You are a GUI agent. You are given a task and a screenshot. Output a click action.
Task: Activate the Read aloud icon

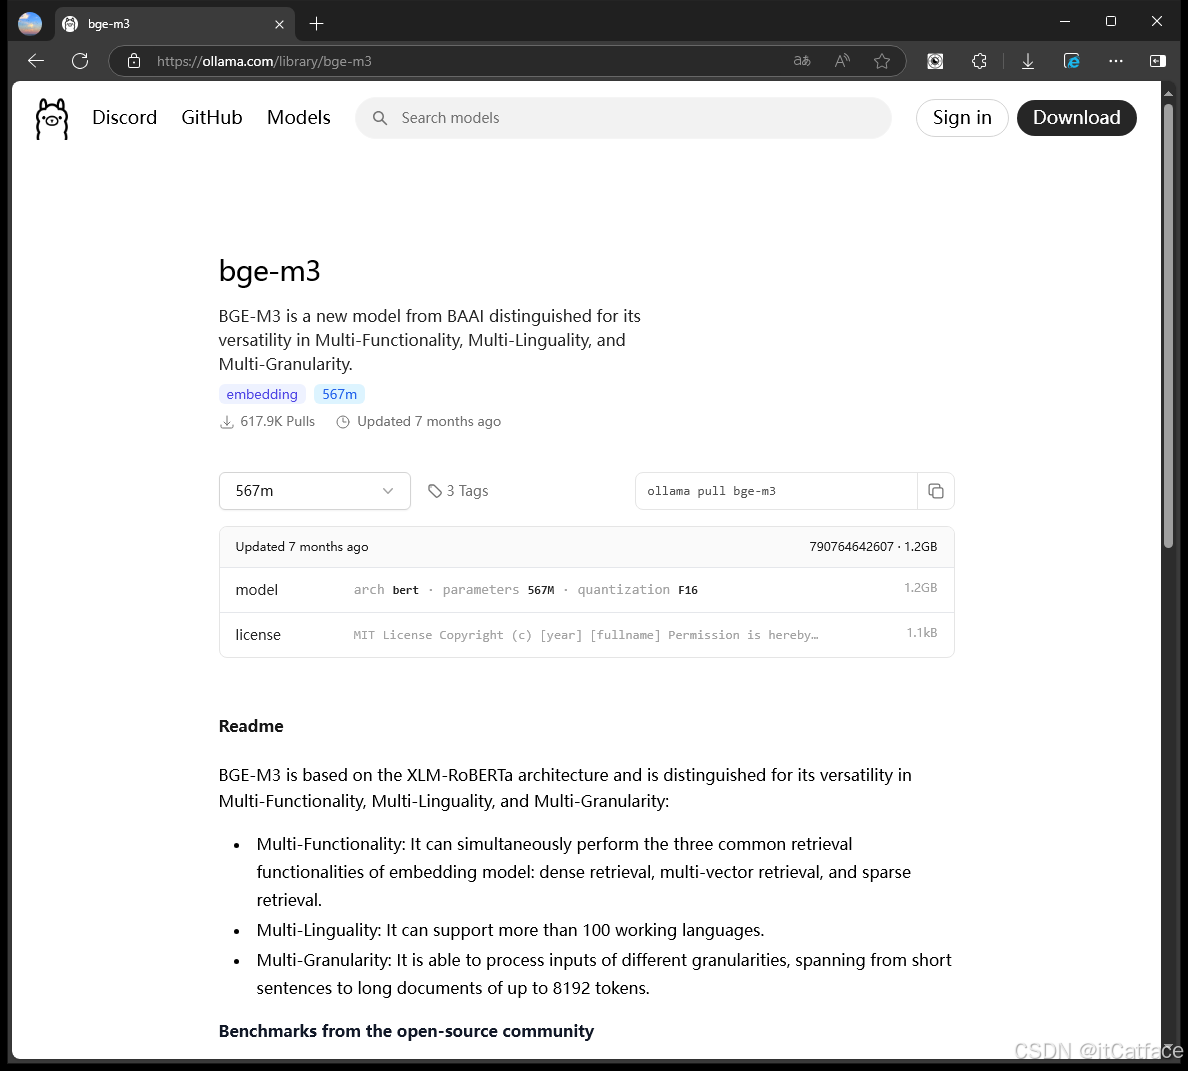842,61
